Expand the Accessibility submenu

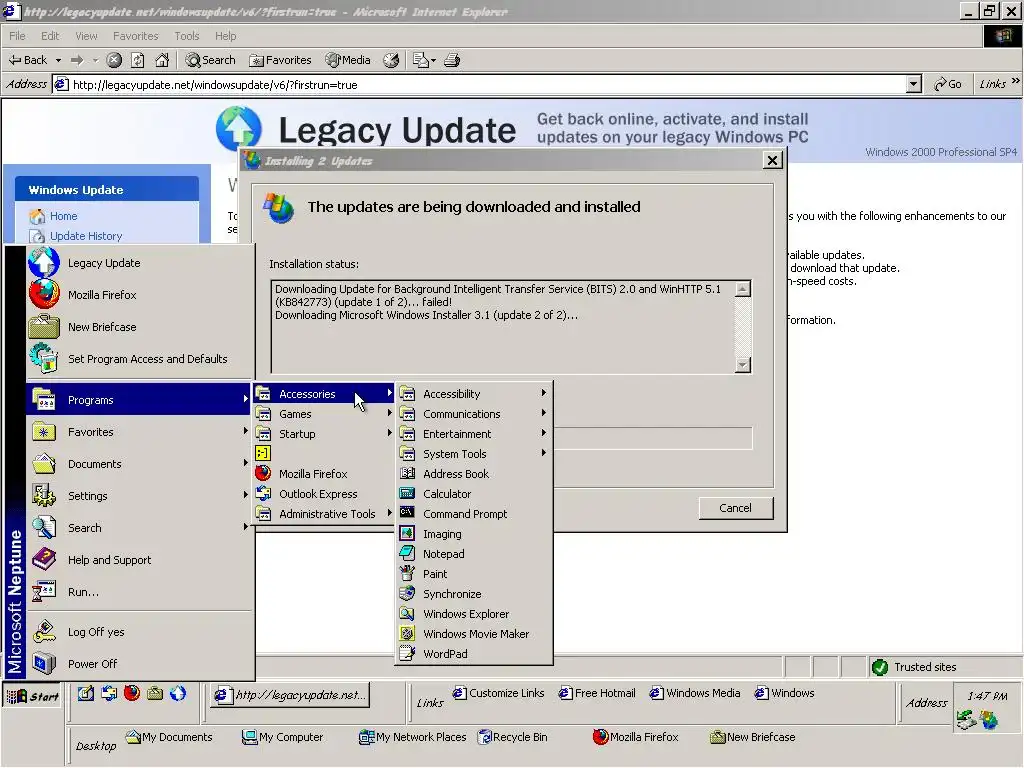474,394
